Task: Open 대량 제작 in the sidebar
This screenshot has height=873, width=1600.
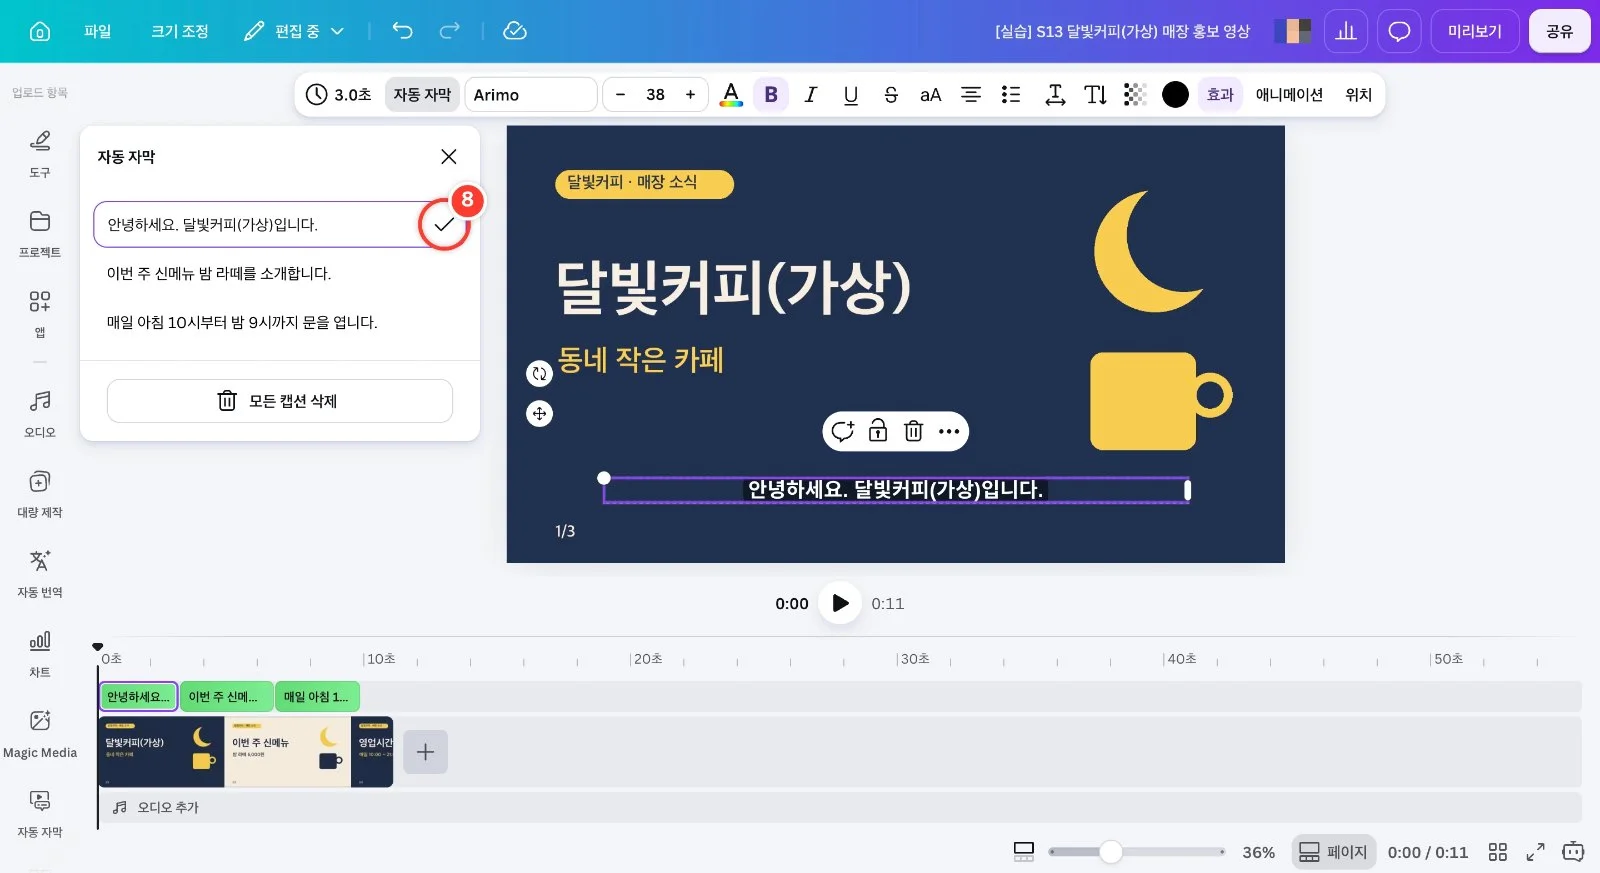Action: (x=40, y=493)
